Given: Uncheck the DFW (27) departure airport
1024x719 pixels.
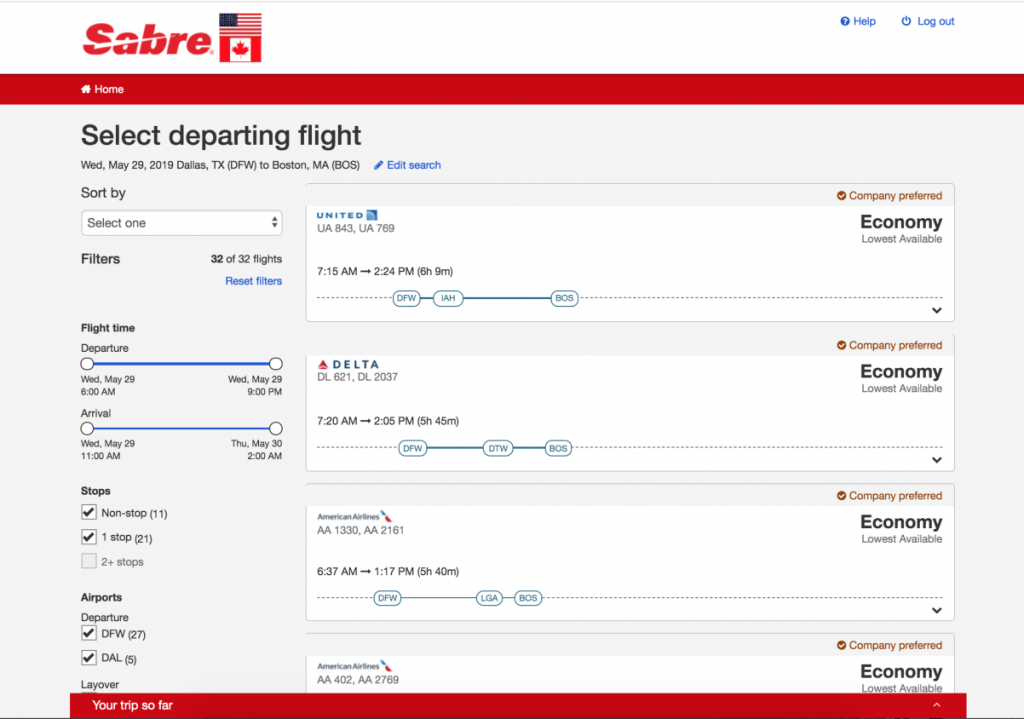Looking at the screenshot, I should [89, 633].
